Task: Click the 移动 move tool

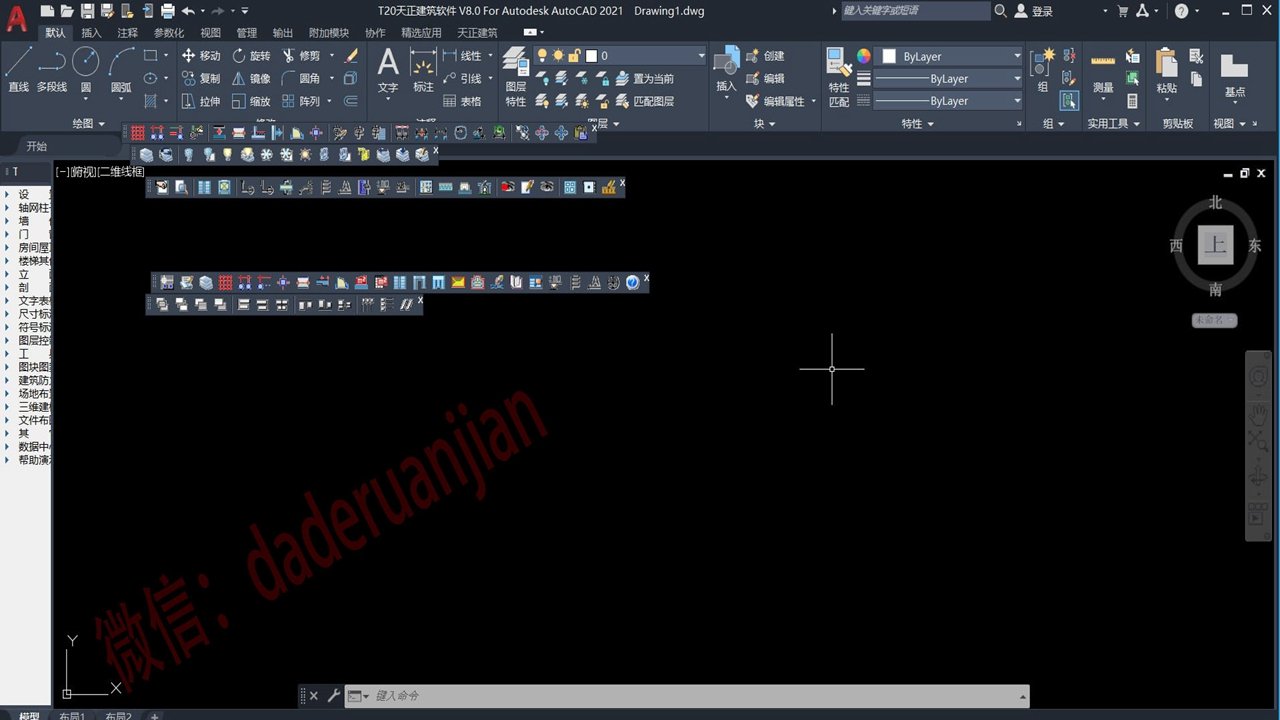Action: click(x=201, y=56)
